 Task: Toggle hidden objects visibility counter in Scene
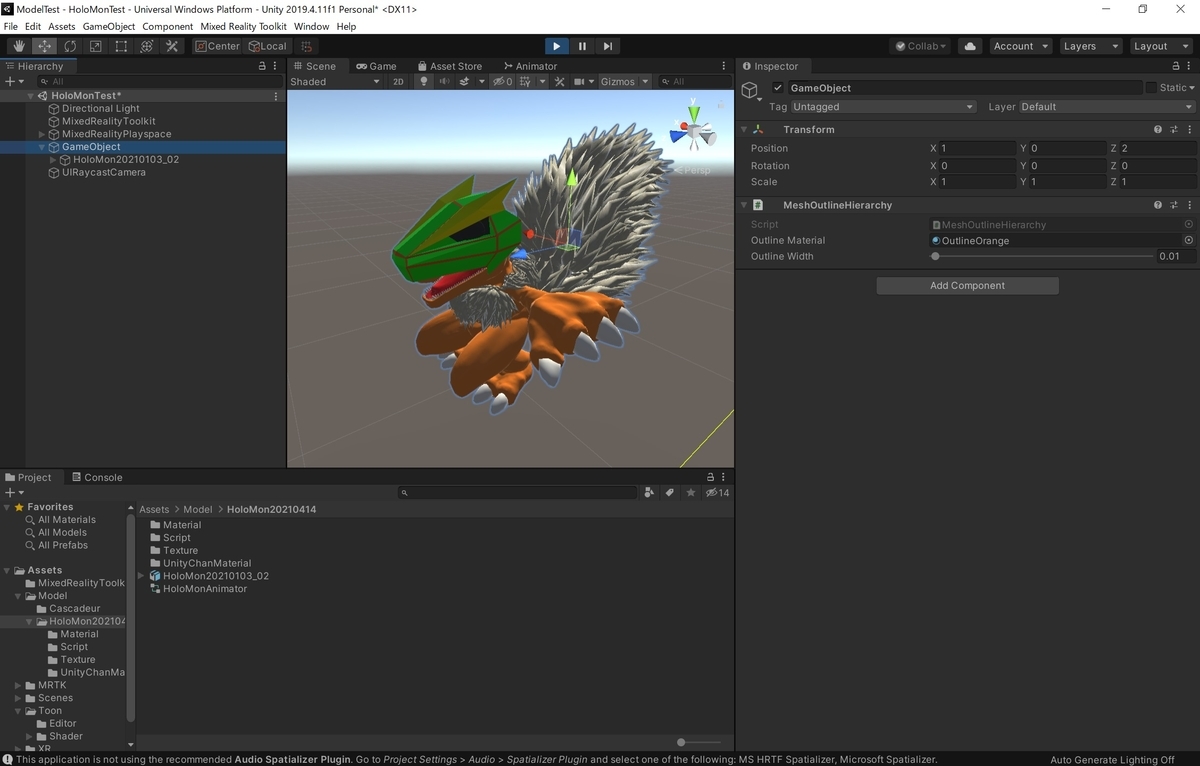(502, 82)
